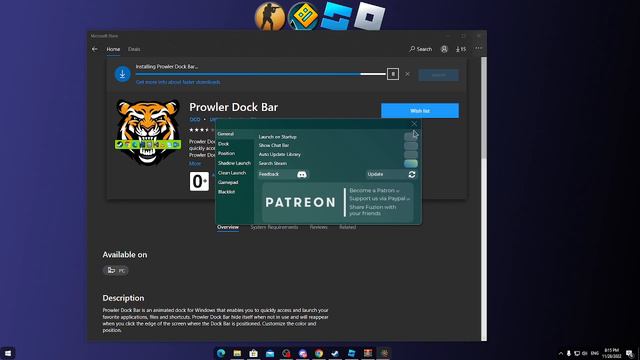This screenshot has height=360, width=640.
Task: Click Share Fuzion with your friends
Action: [x=373, y=210]
